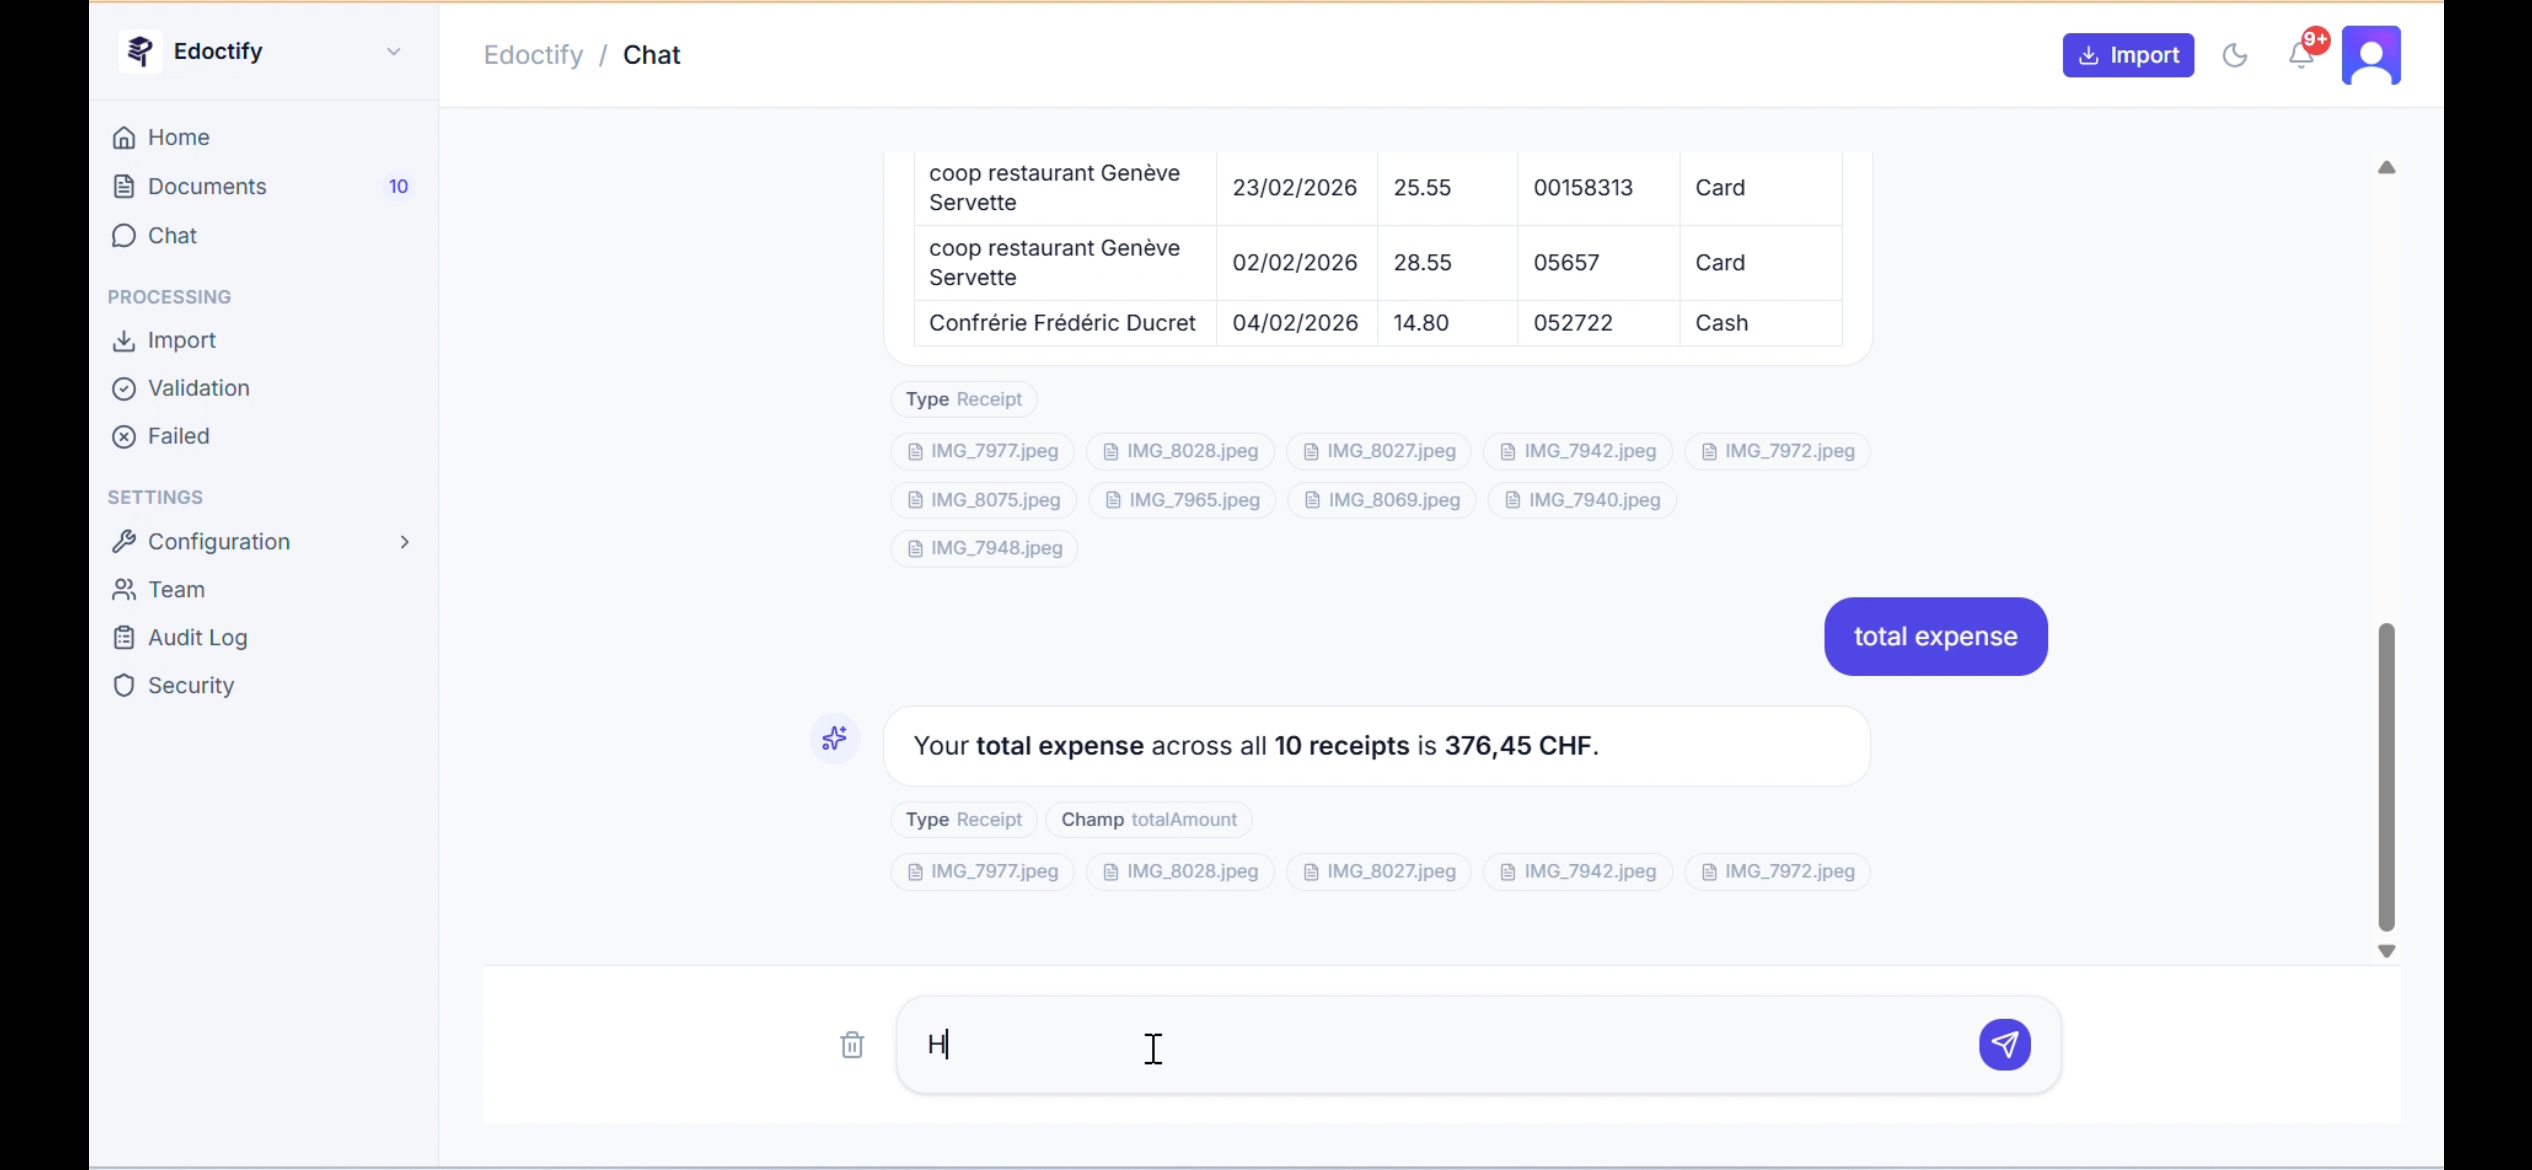Open the Chat section
Screen dimensions: 2532x1170
172,235
